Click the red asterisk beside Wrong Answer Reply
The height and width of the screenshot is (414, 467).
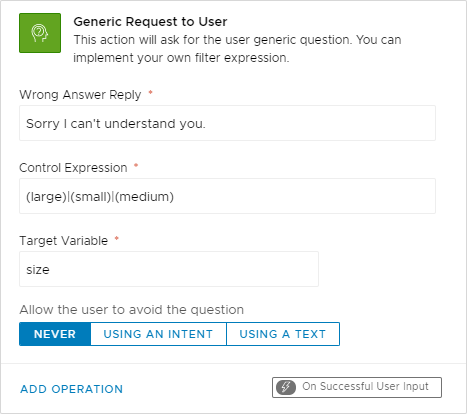coord(150,92)
